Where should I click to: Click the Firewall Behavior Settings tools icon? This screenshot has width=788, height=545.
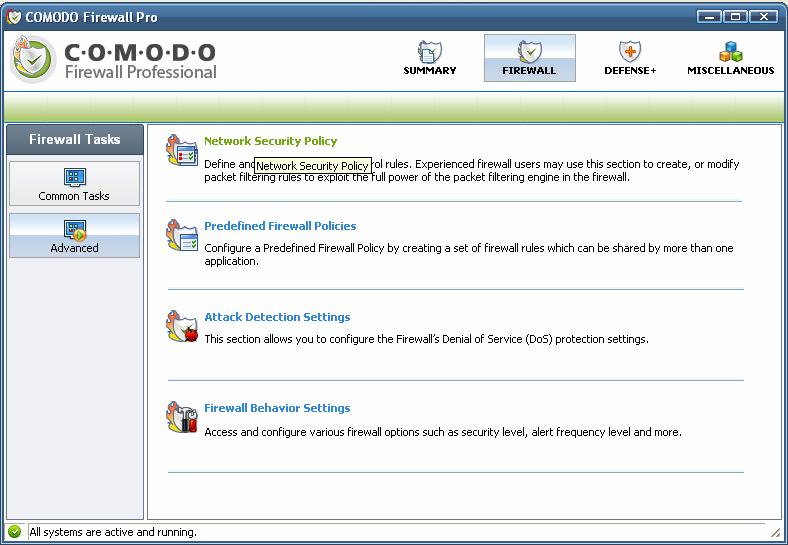point(181,417)
